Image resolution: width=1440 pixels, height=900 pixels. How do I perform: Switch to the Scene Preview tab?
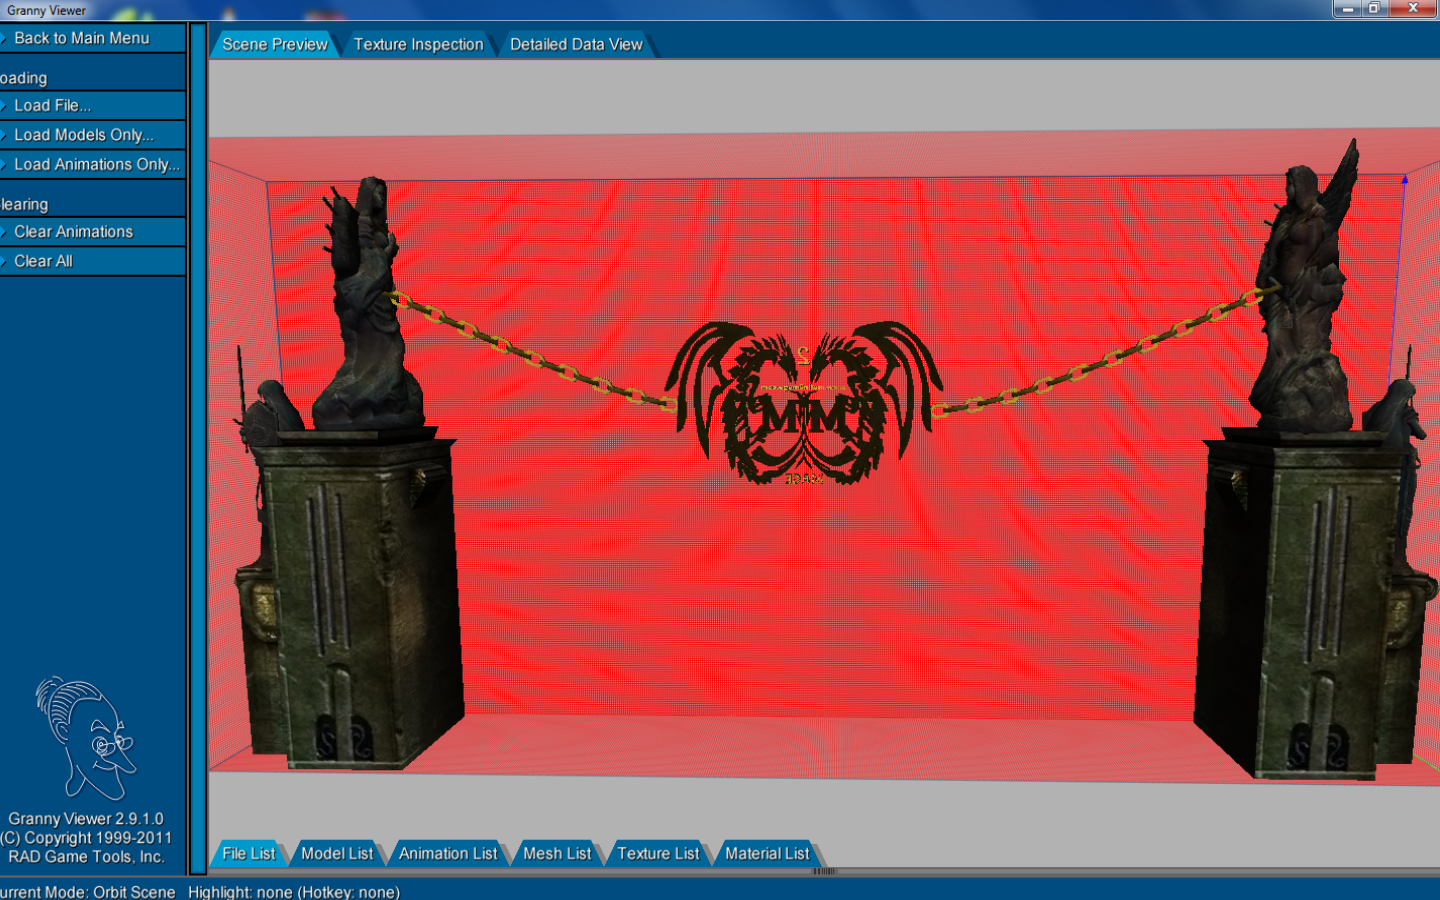274,44
